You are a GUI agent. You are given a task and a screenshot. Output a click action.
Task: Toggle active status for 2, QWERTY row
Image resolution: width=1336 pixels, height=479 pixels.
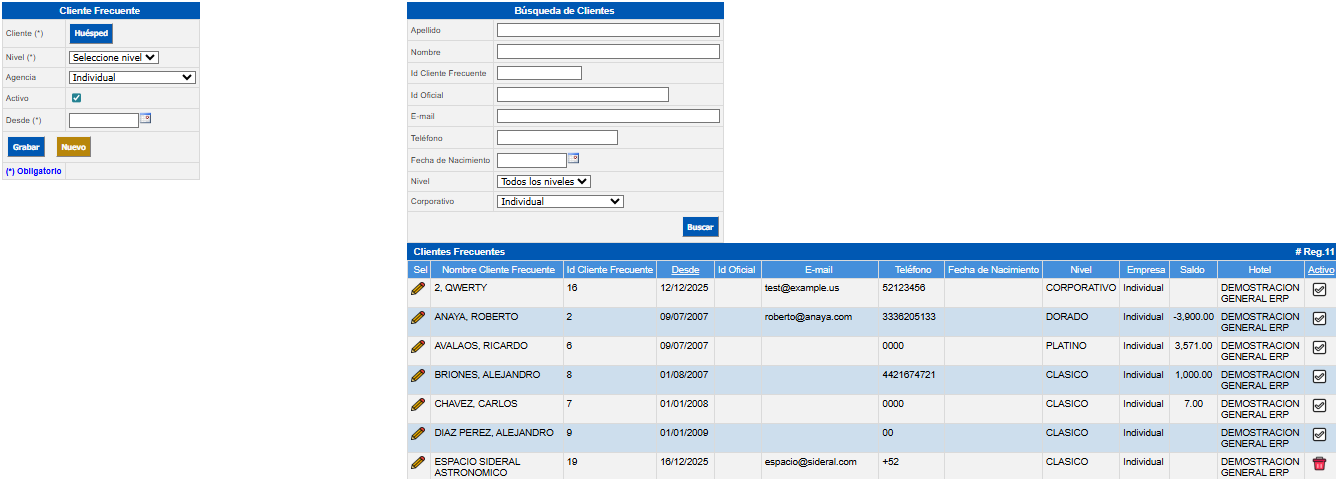(x=1319, y=289)
